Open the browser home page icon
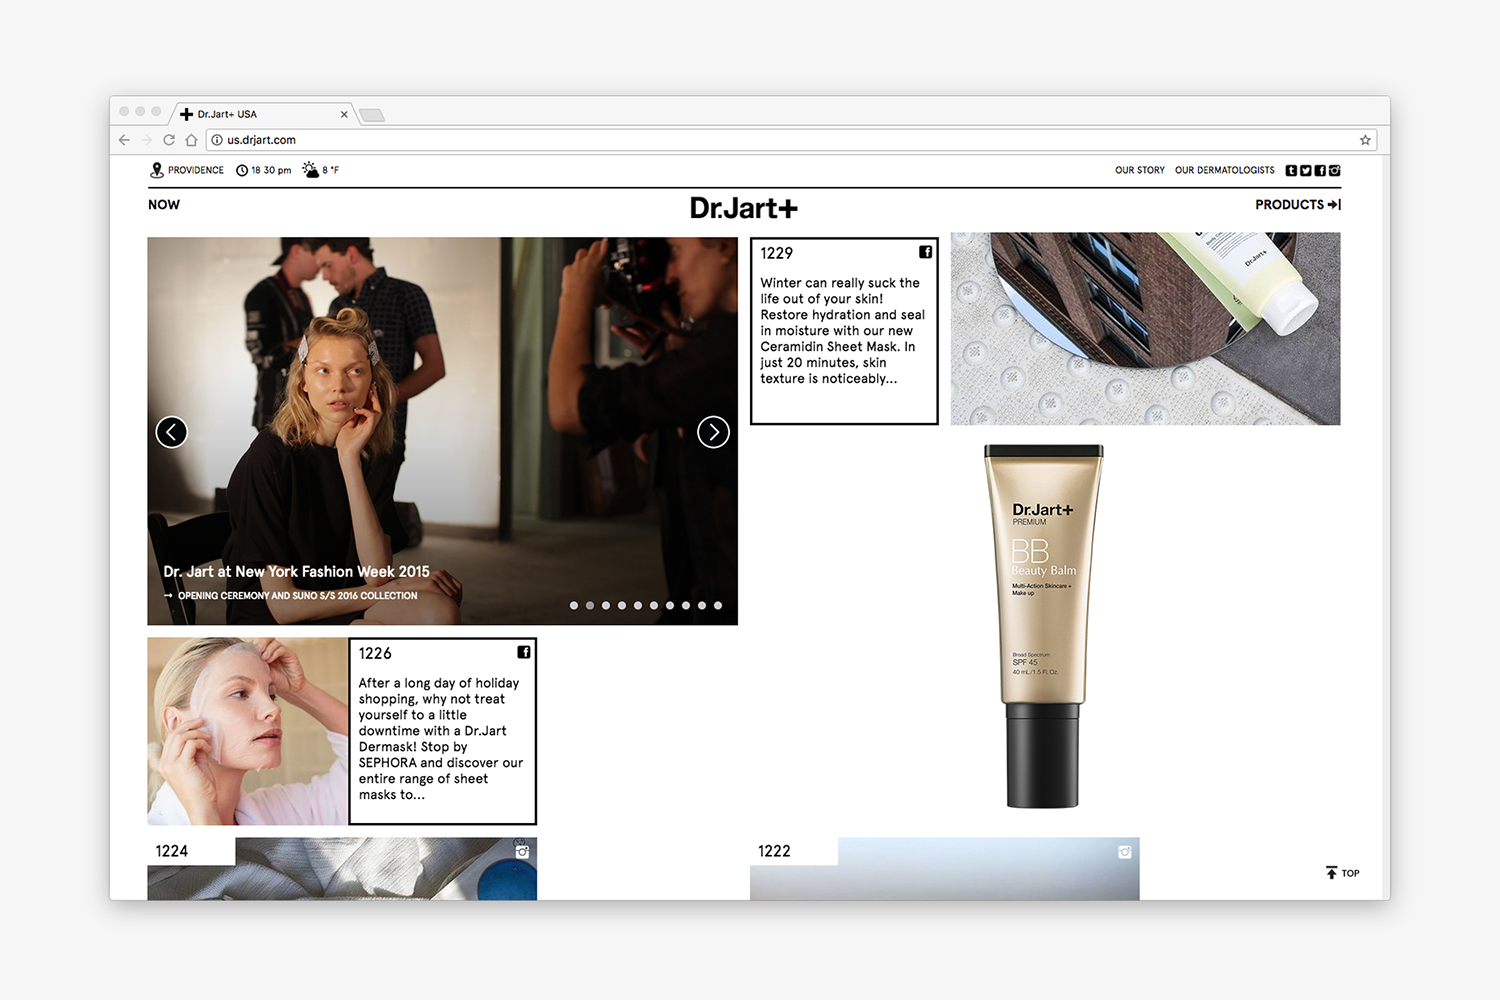Viewport: 1500px width, 1000px height. (x=191, y=140)
